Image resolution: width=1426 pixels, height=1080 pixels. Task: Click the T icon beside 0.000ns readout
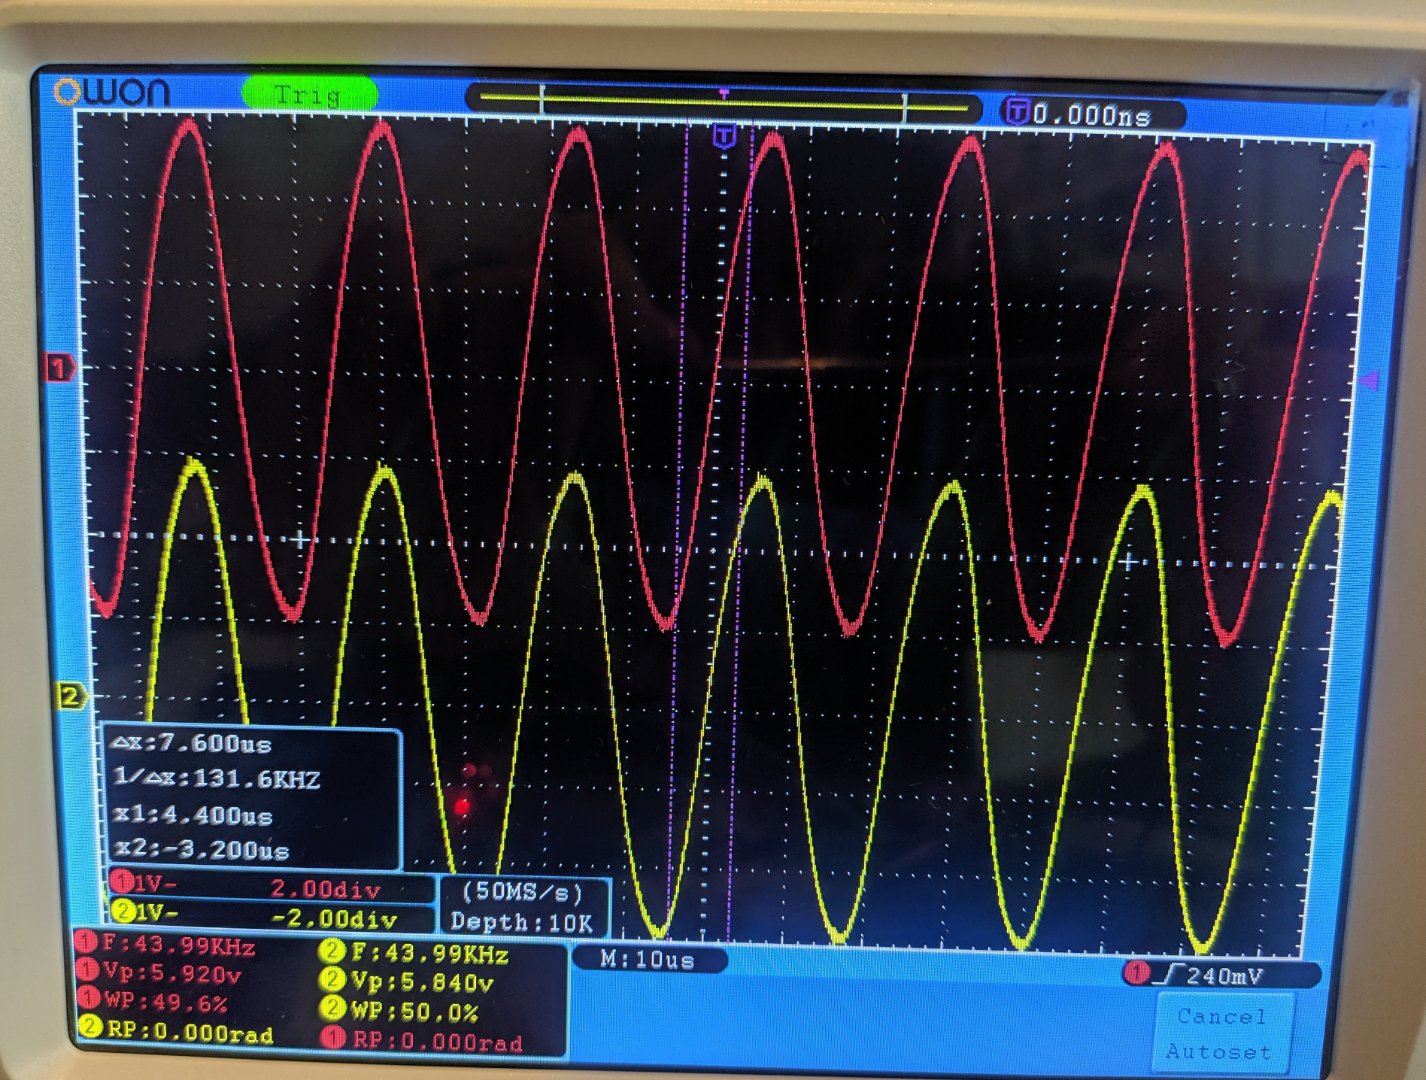(x=1017, y=112)
